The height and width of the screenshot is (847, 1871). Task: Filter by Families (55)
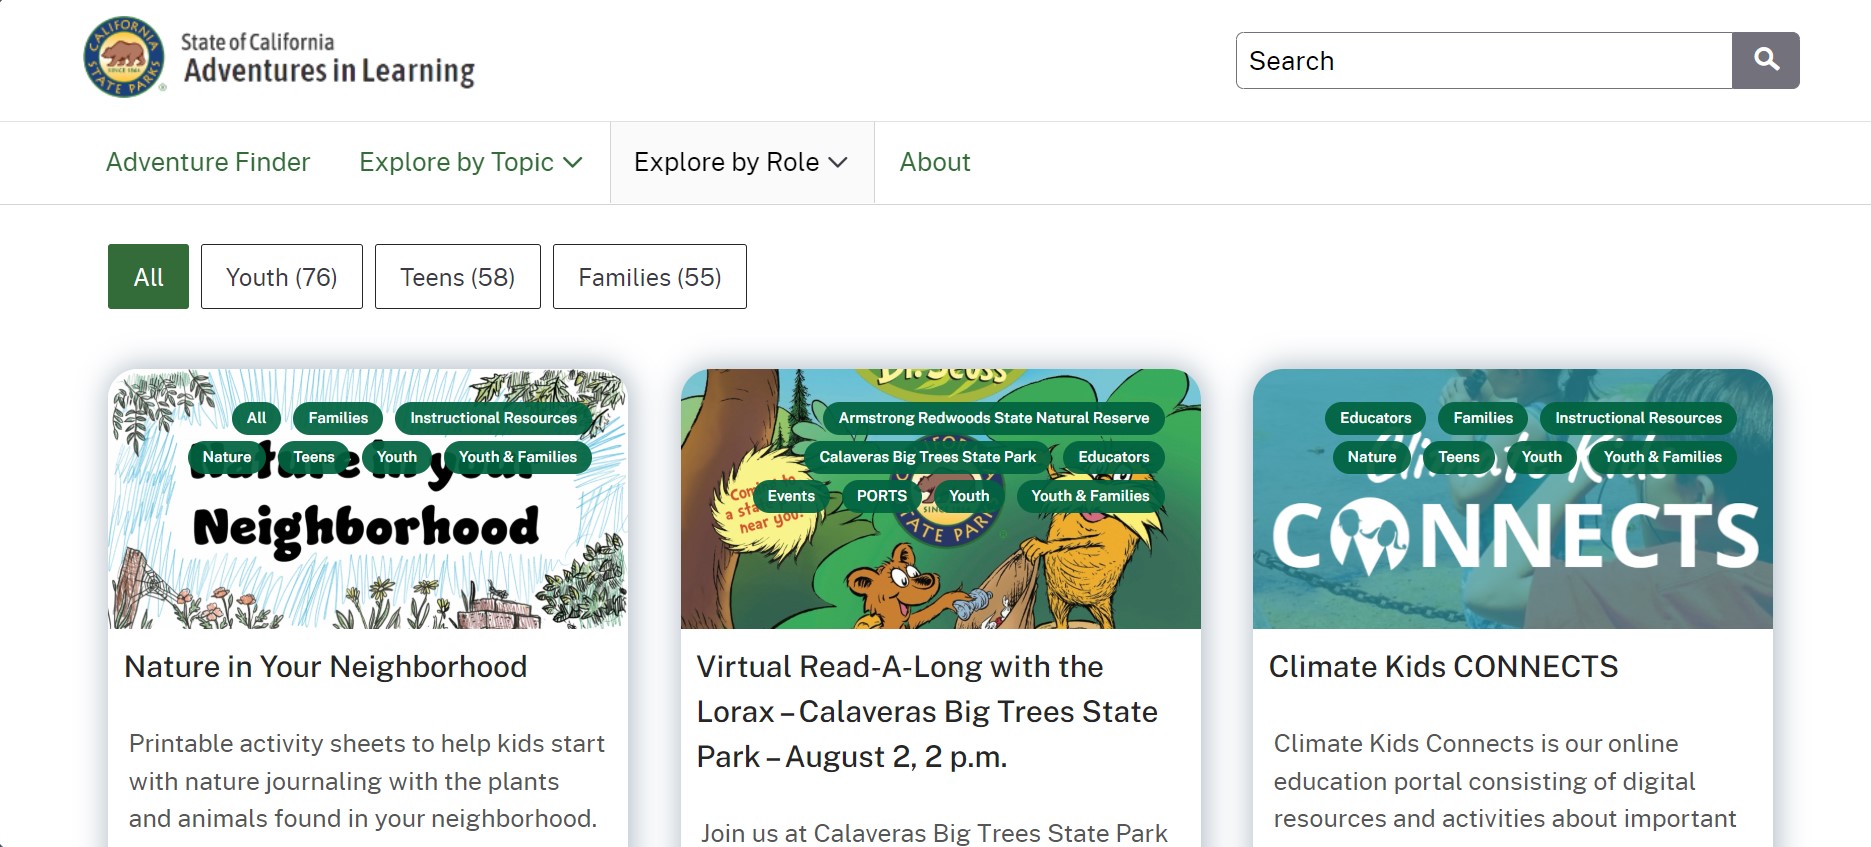coord(650,276)
